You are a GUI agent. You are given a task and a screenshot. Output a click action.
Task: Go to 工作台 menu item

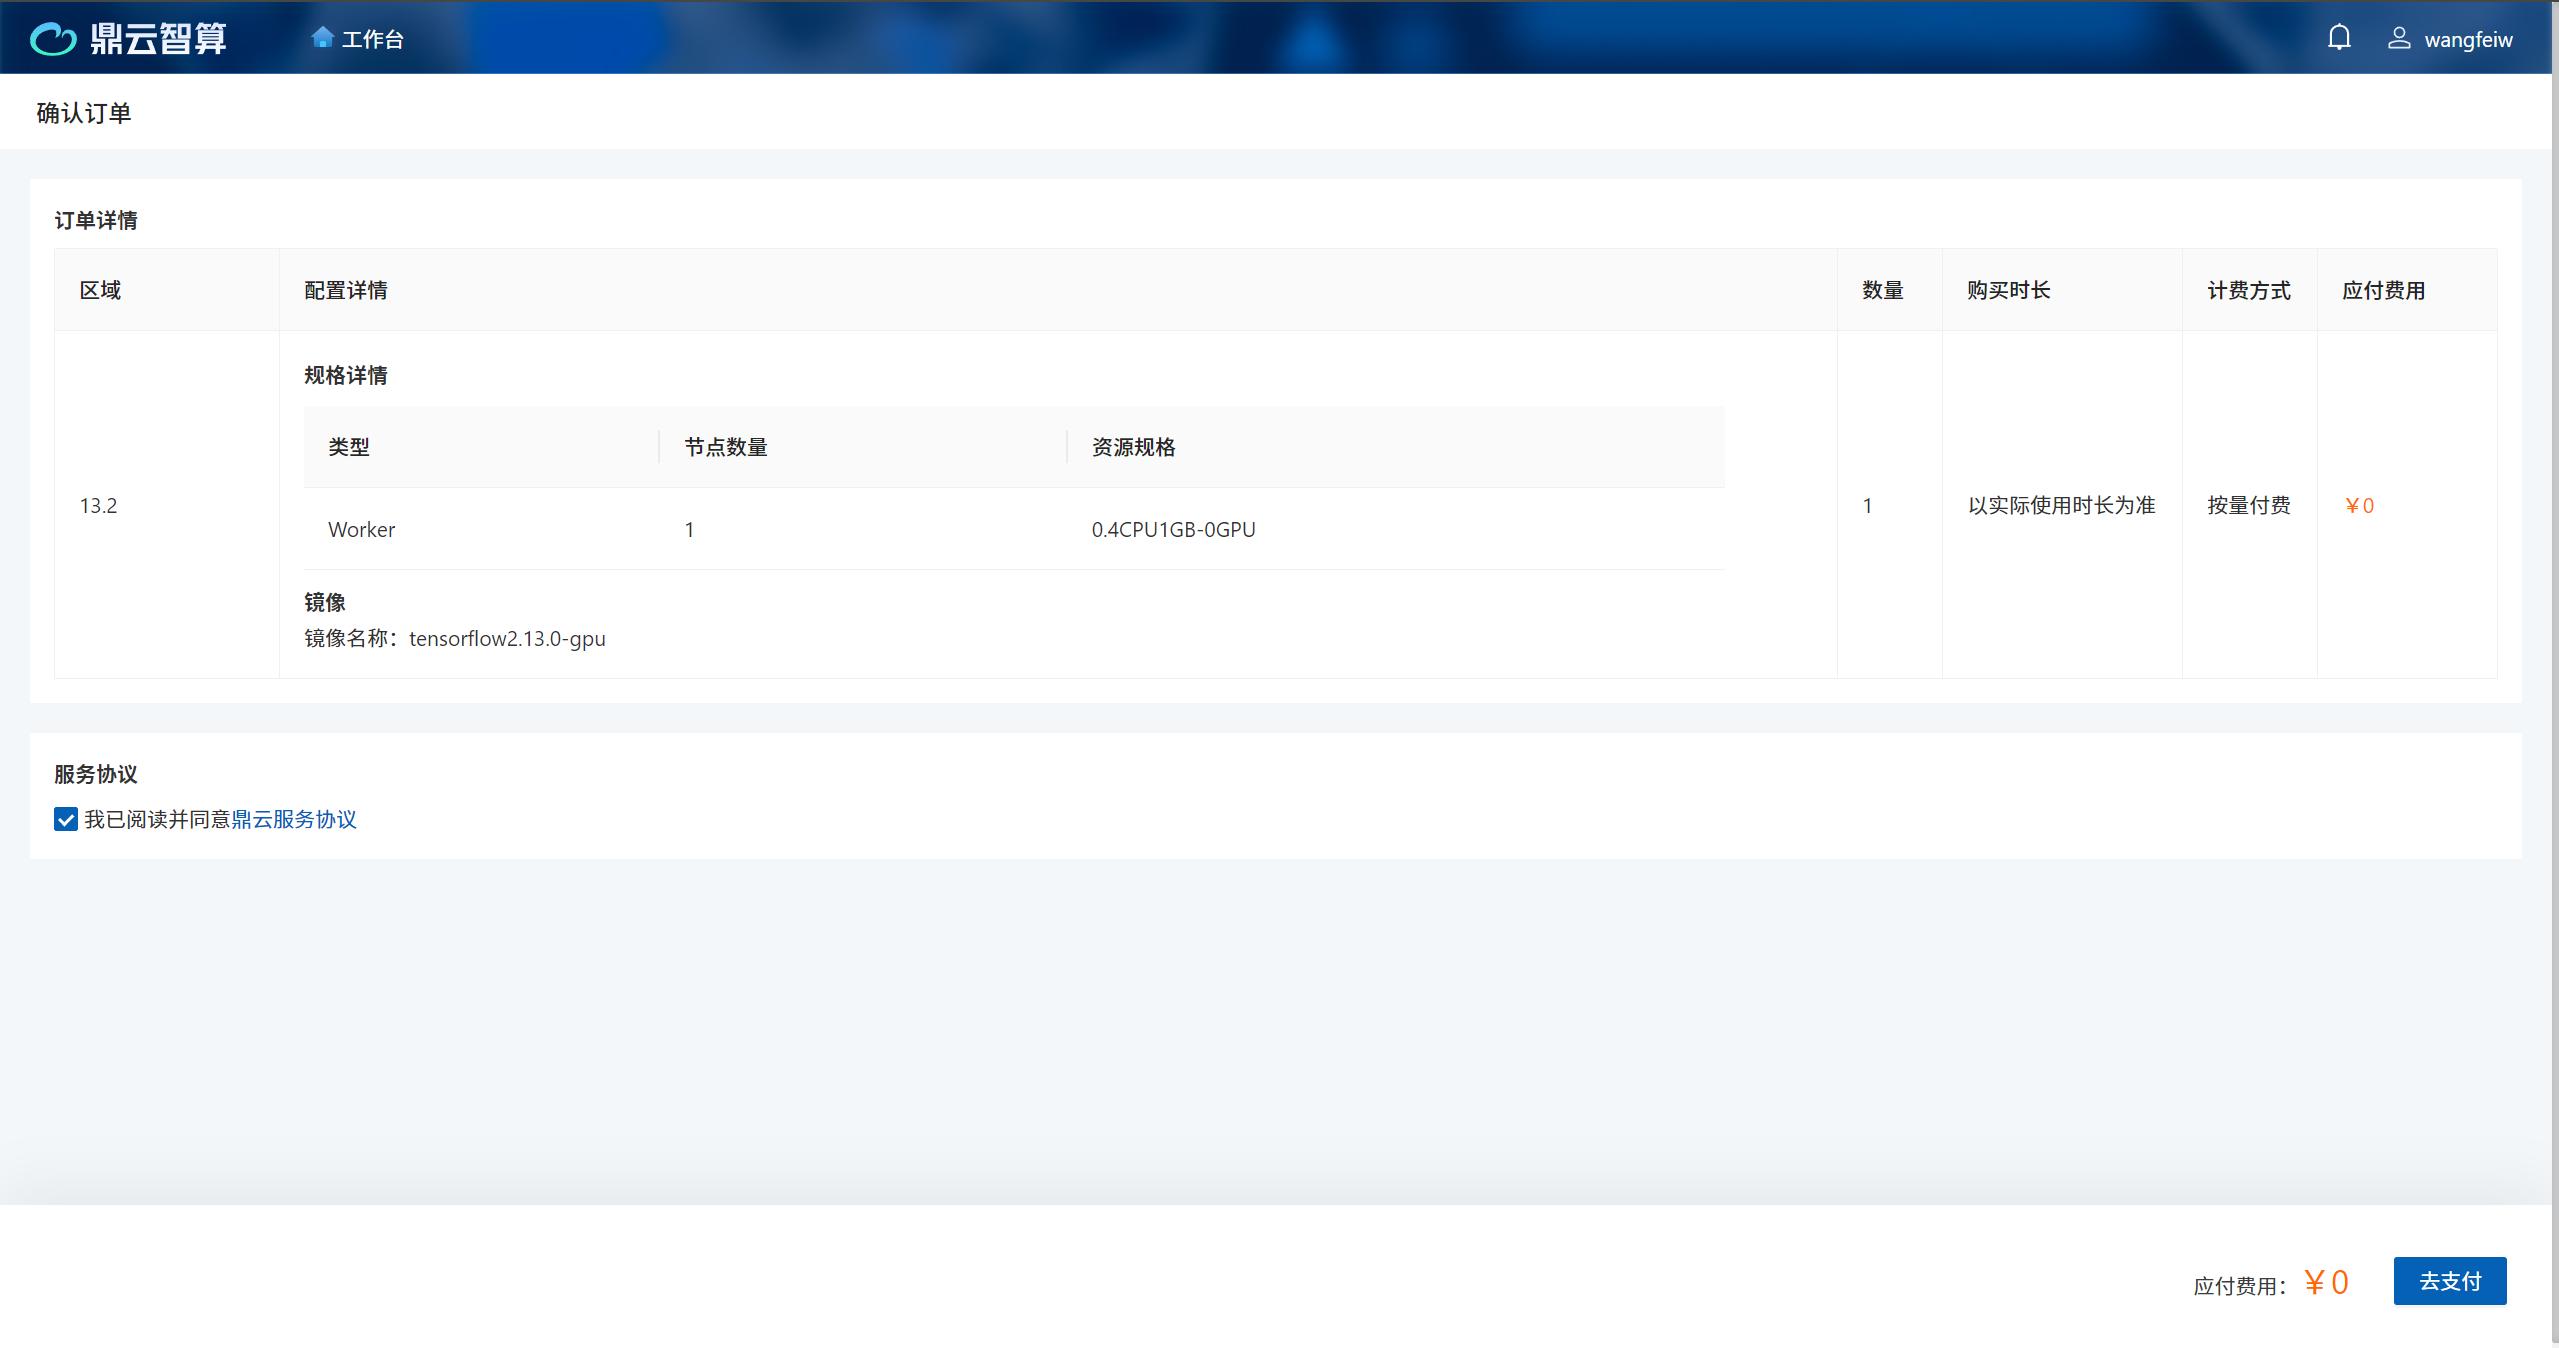(373, 39)
